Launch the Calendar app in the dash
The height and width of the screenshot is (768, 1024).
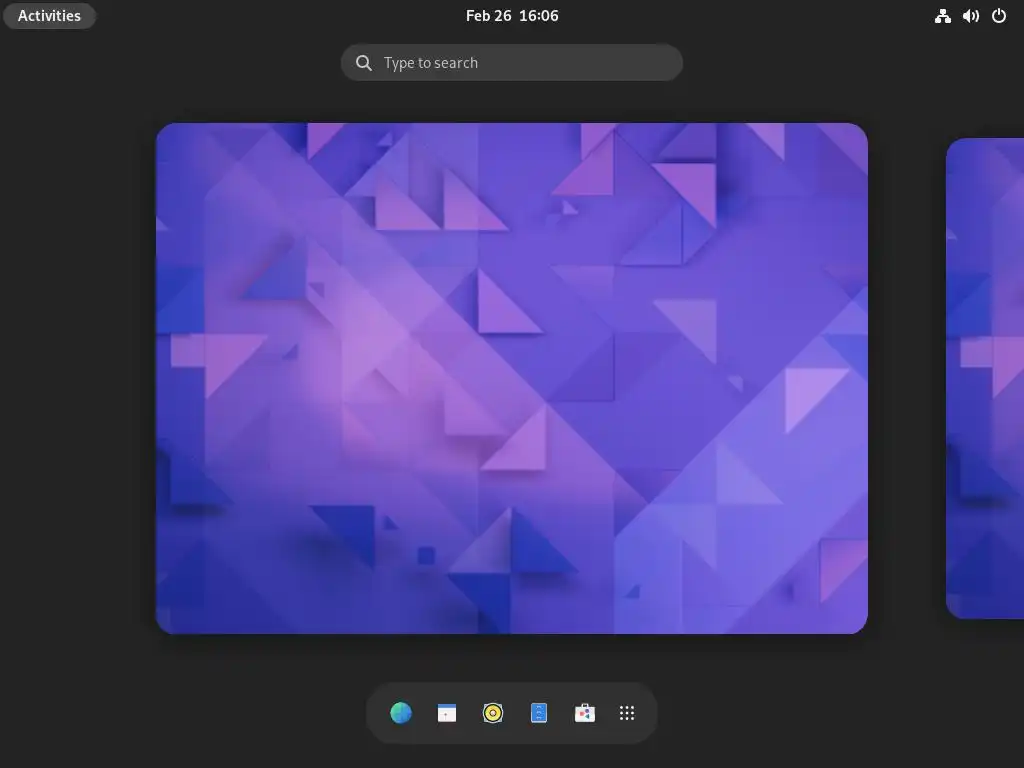click(447, 712)
